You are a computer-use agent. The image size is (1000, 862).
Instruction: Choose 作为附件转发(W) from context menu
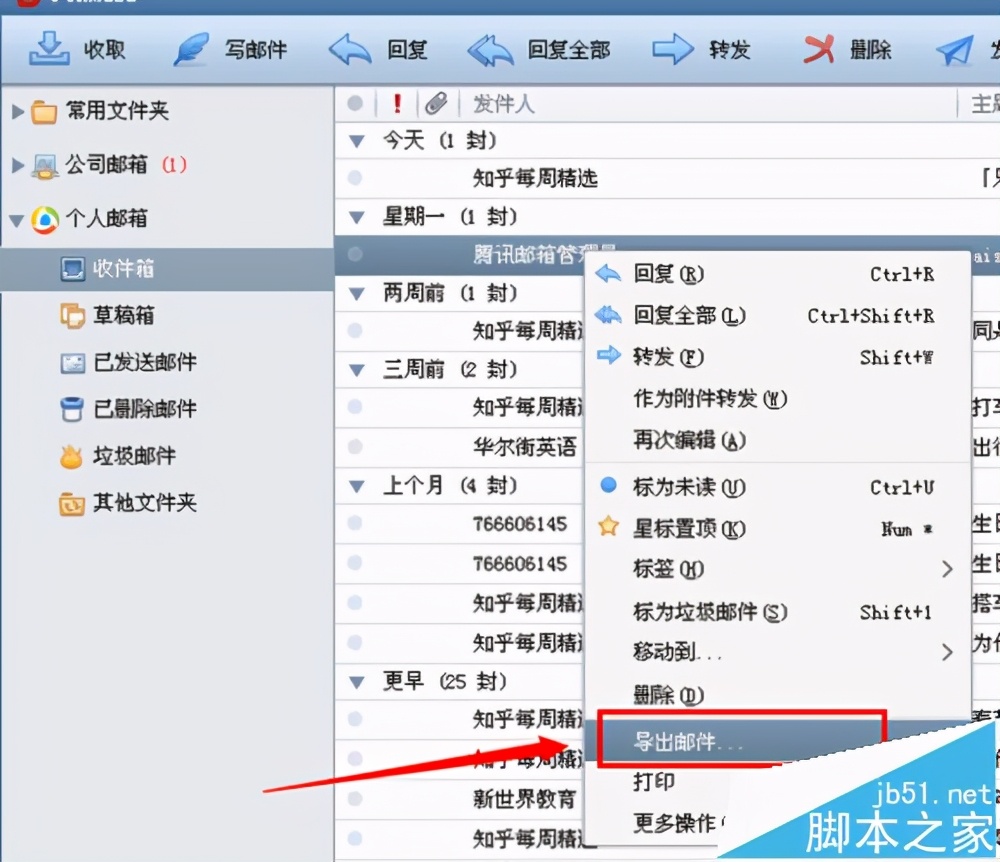[x=778, y=398]
